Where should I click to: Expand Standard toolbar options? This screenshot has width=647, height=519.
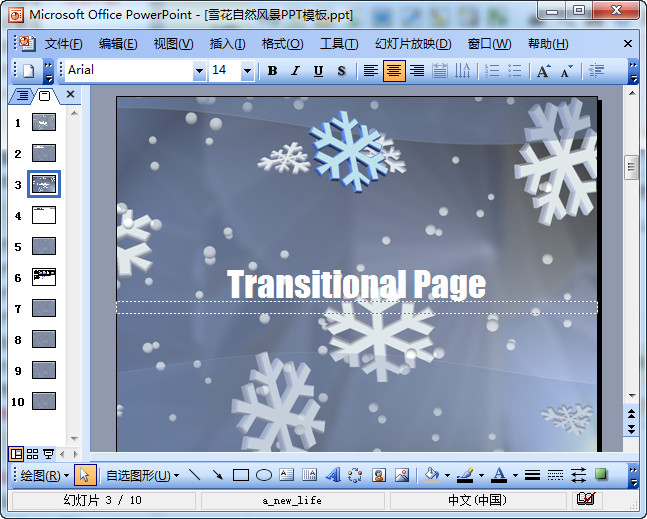click(48, 71)
